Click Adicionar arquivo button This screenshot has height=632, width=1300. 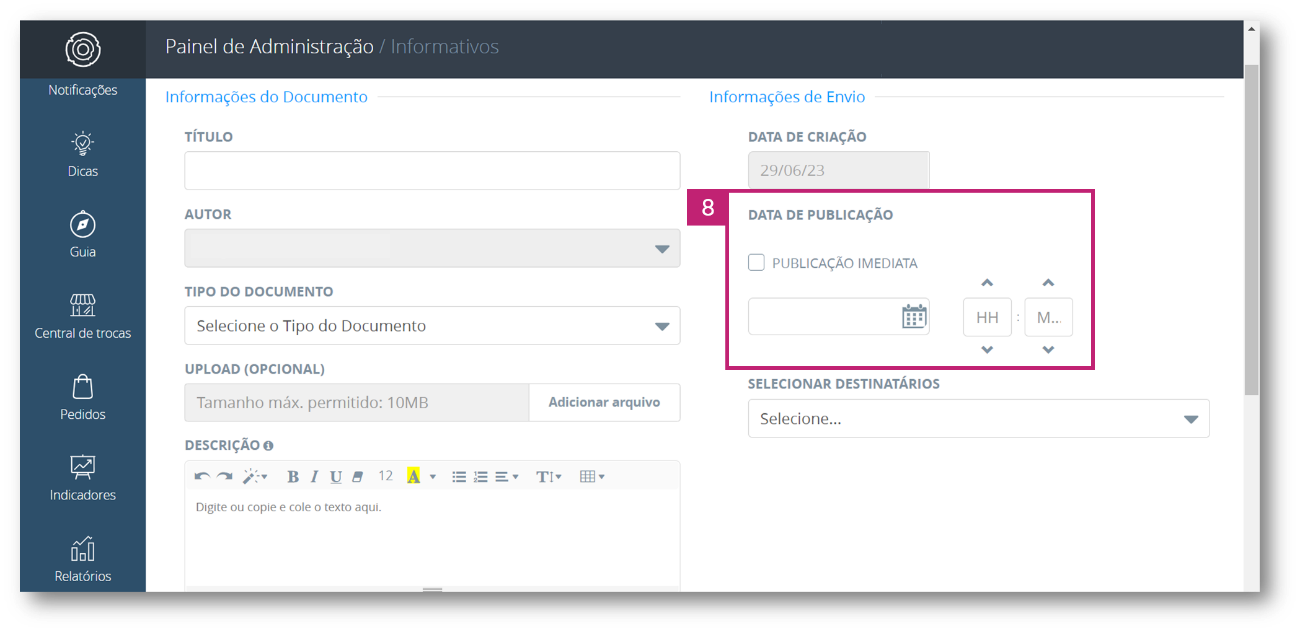pos(604,402)
